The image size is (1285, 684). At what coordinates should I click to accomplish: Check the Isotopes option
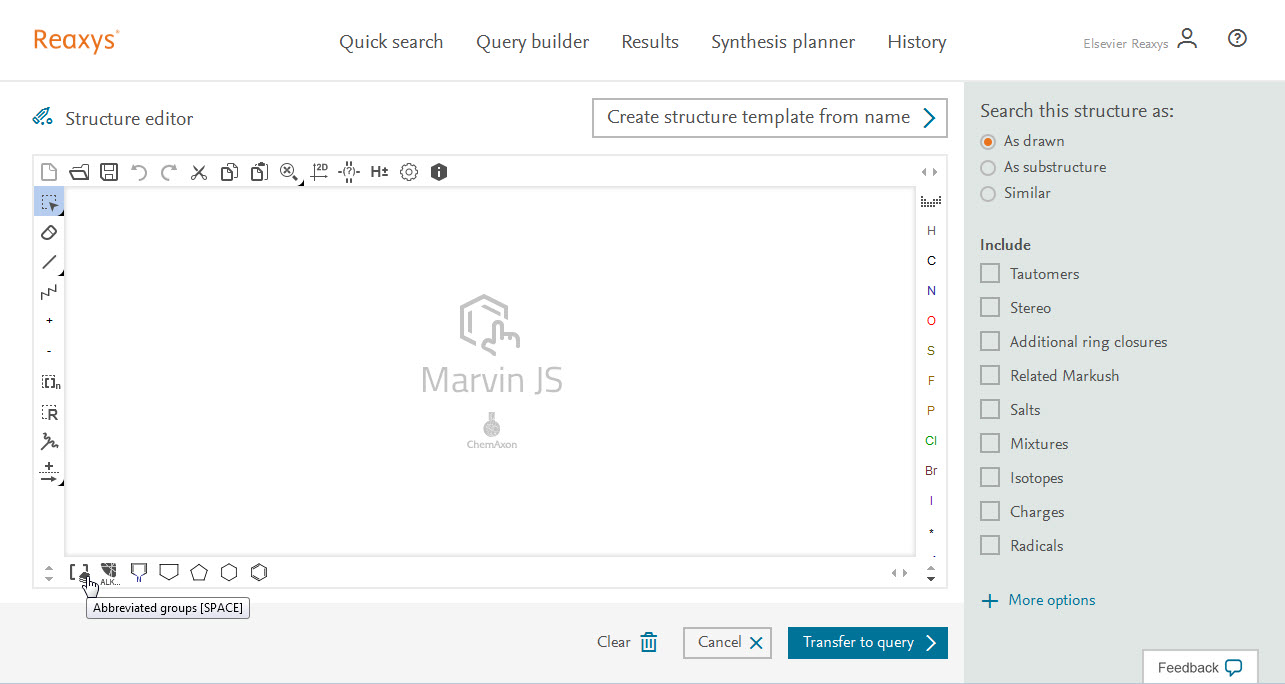click(x=990, y=477)
